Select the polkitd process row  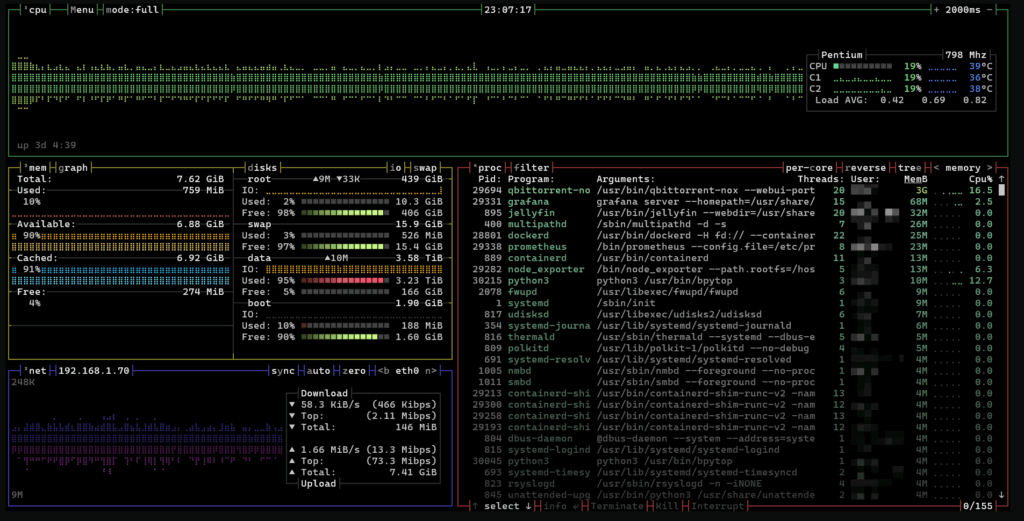tap(733, 348)
